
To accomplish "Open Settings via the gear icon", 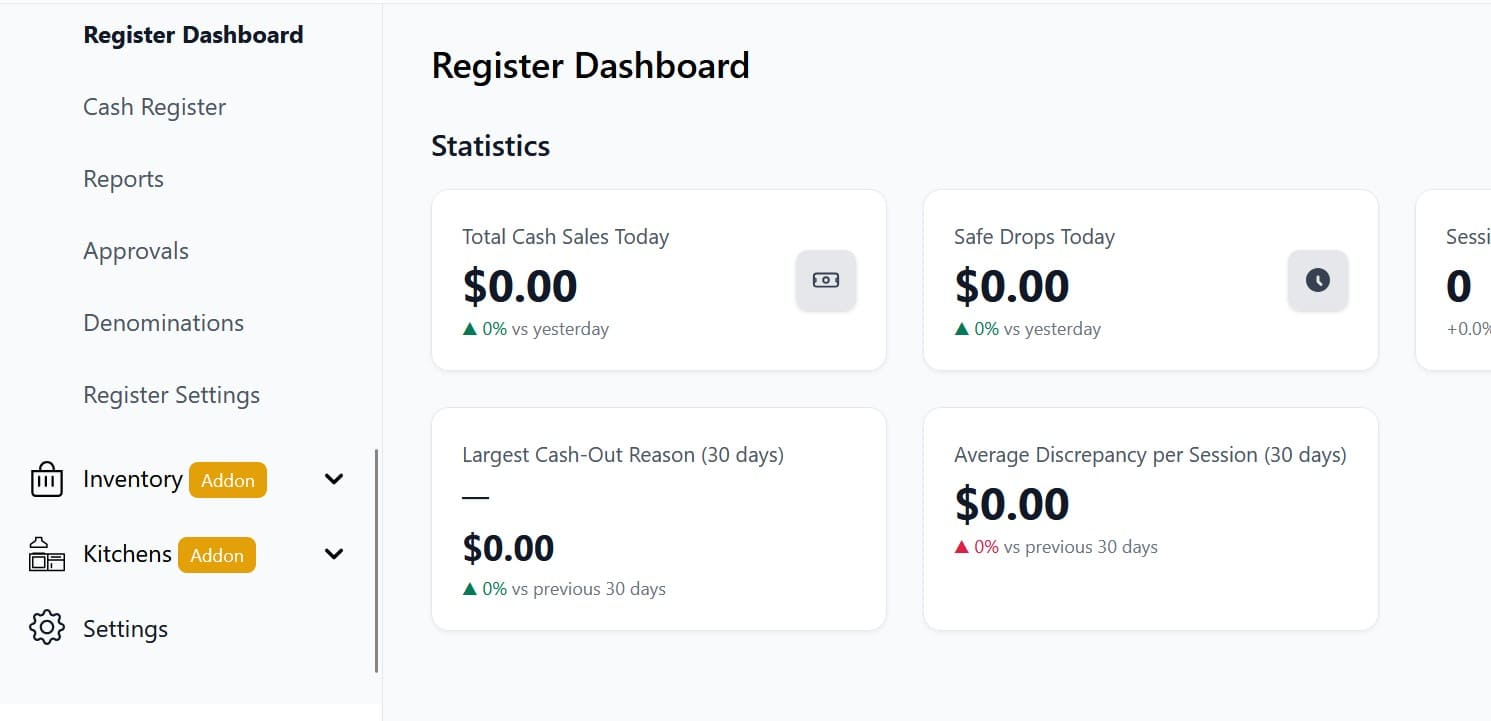I will coord(46,628).
